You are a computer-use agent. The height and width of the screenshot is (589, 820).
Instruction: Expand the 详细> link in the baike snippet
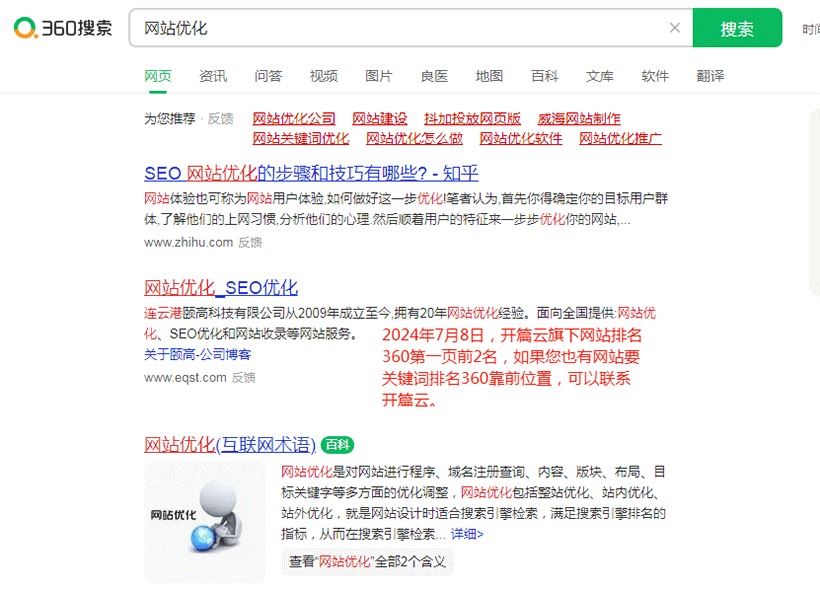[466, 534]
